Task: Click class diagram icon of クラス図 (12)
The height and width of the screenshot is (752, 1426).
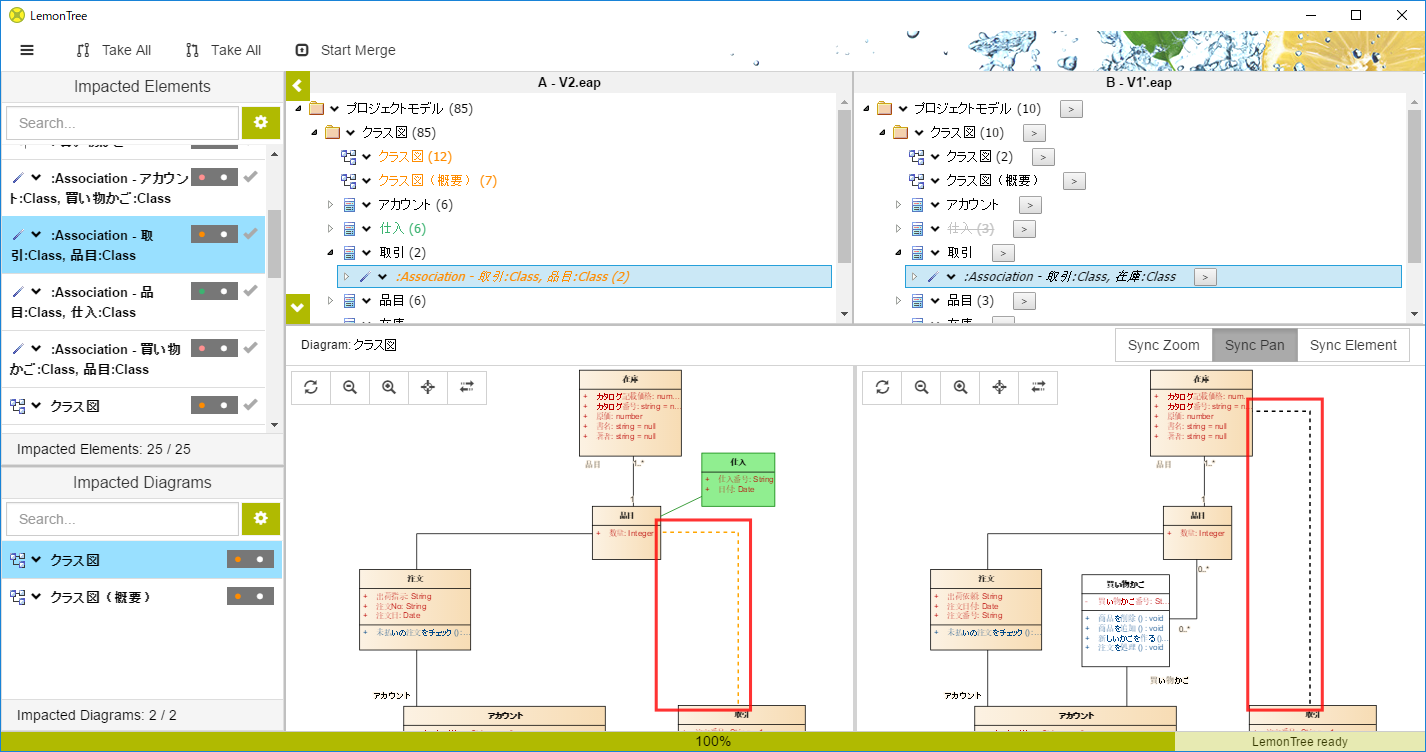Action: 349,156
